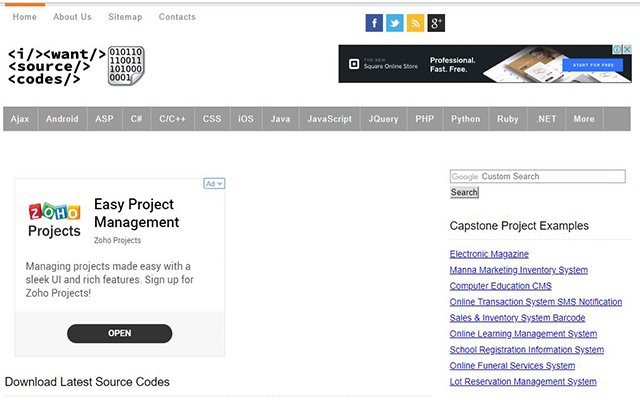640x400 pixels.
Task: Go to the Home page
Action: (24, 17)
